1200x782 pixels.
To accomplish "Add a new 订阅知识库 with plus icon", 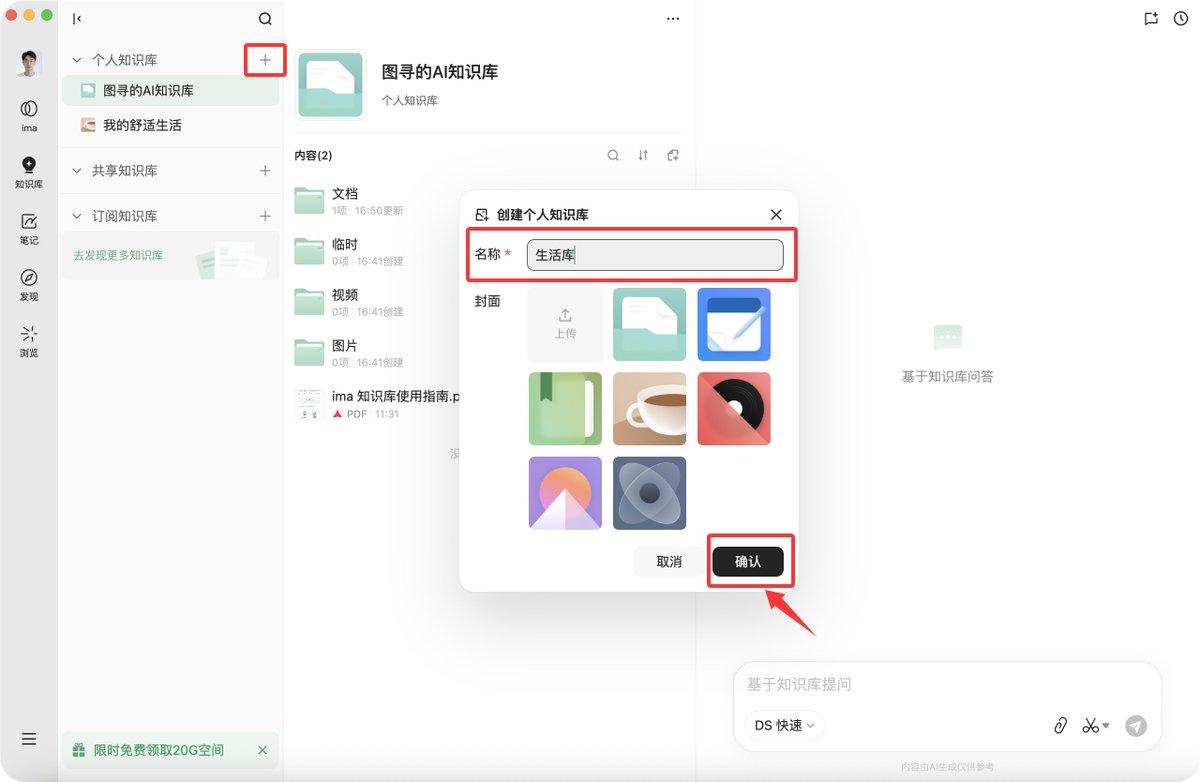I will click(x=265, y=216).
